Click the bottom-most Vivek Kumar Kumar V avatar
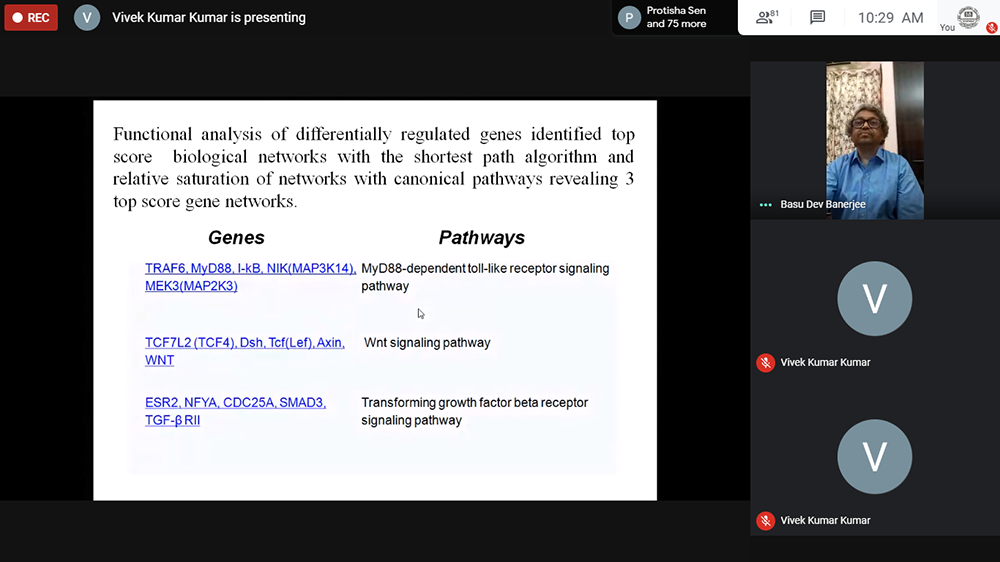Viewport: 1000px width, 562px height. click(x=874, y=456)
